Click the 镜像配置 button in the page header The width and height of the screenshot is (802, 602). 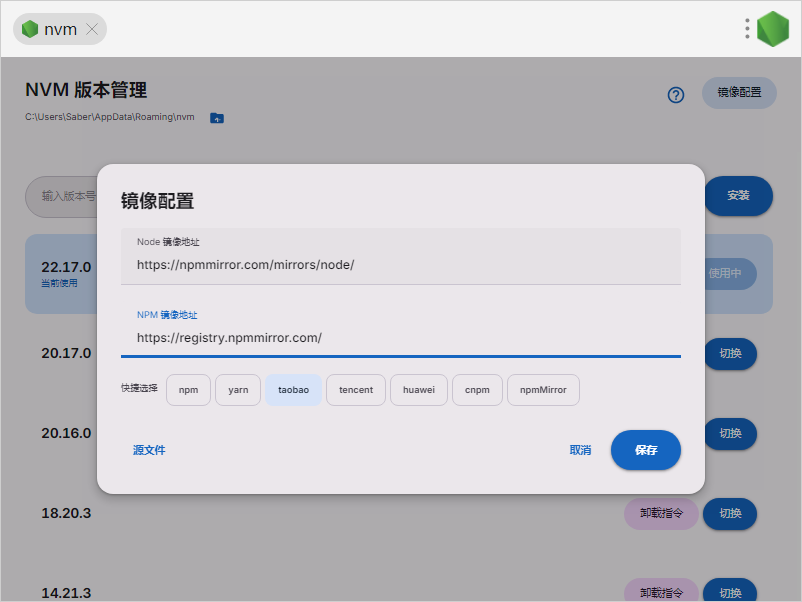(x=739, y=93)
